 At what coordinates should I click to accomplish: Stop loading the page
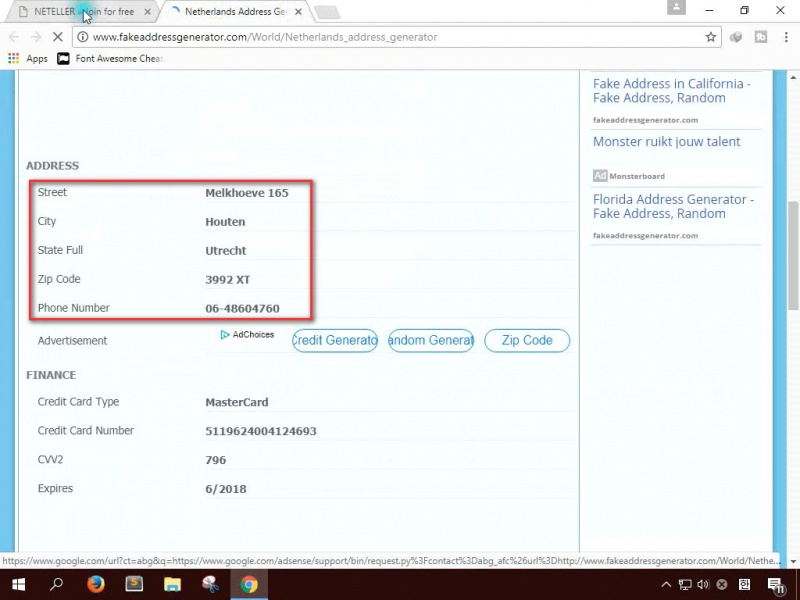[x=58, y=37]
